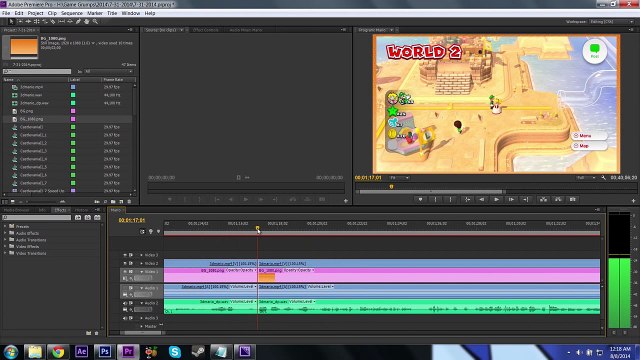
Task: Click Play in the Program monitor
Action: [x=496, y=200]
